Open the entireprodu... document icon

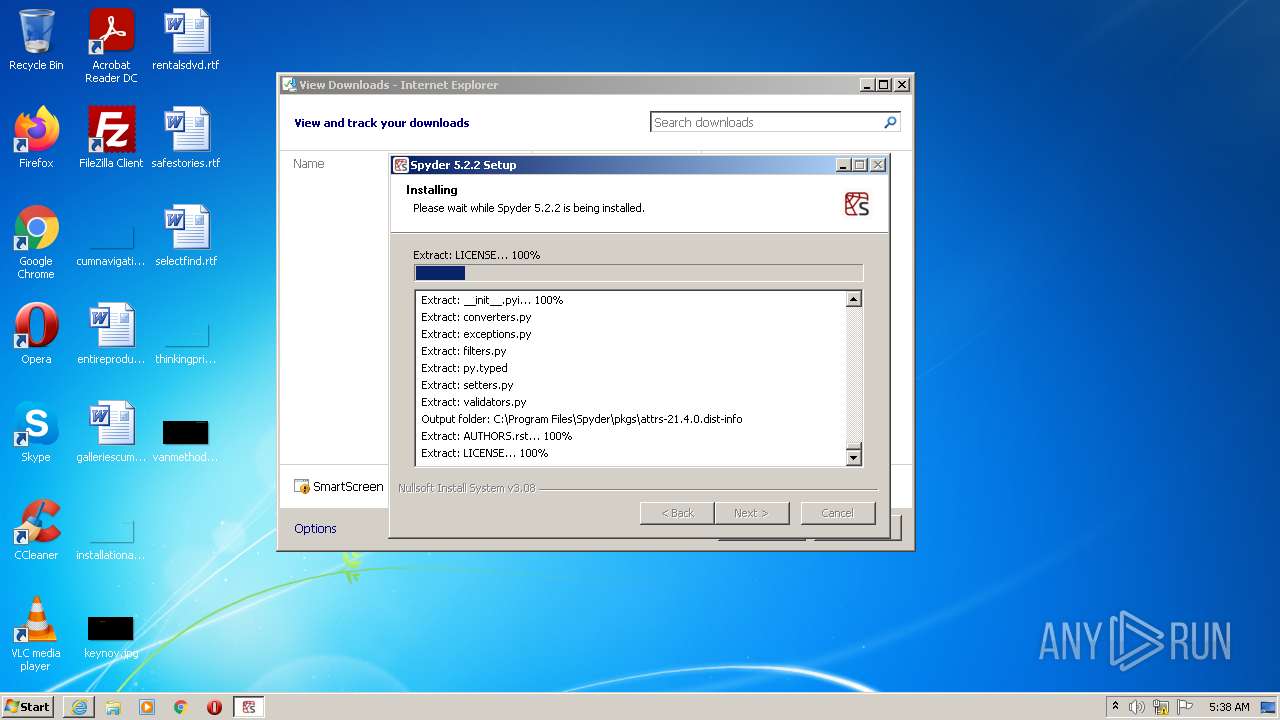point(111,334)
